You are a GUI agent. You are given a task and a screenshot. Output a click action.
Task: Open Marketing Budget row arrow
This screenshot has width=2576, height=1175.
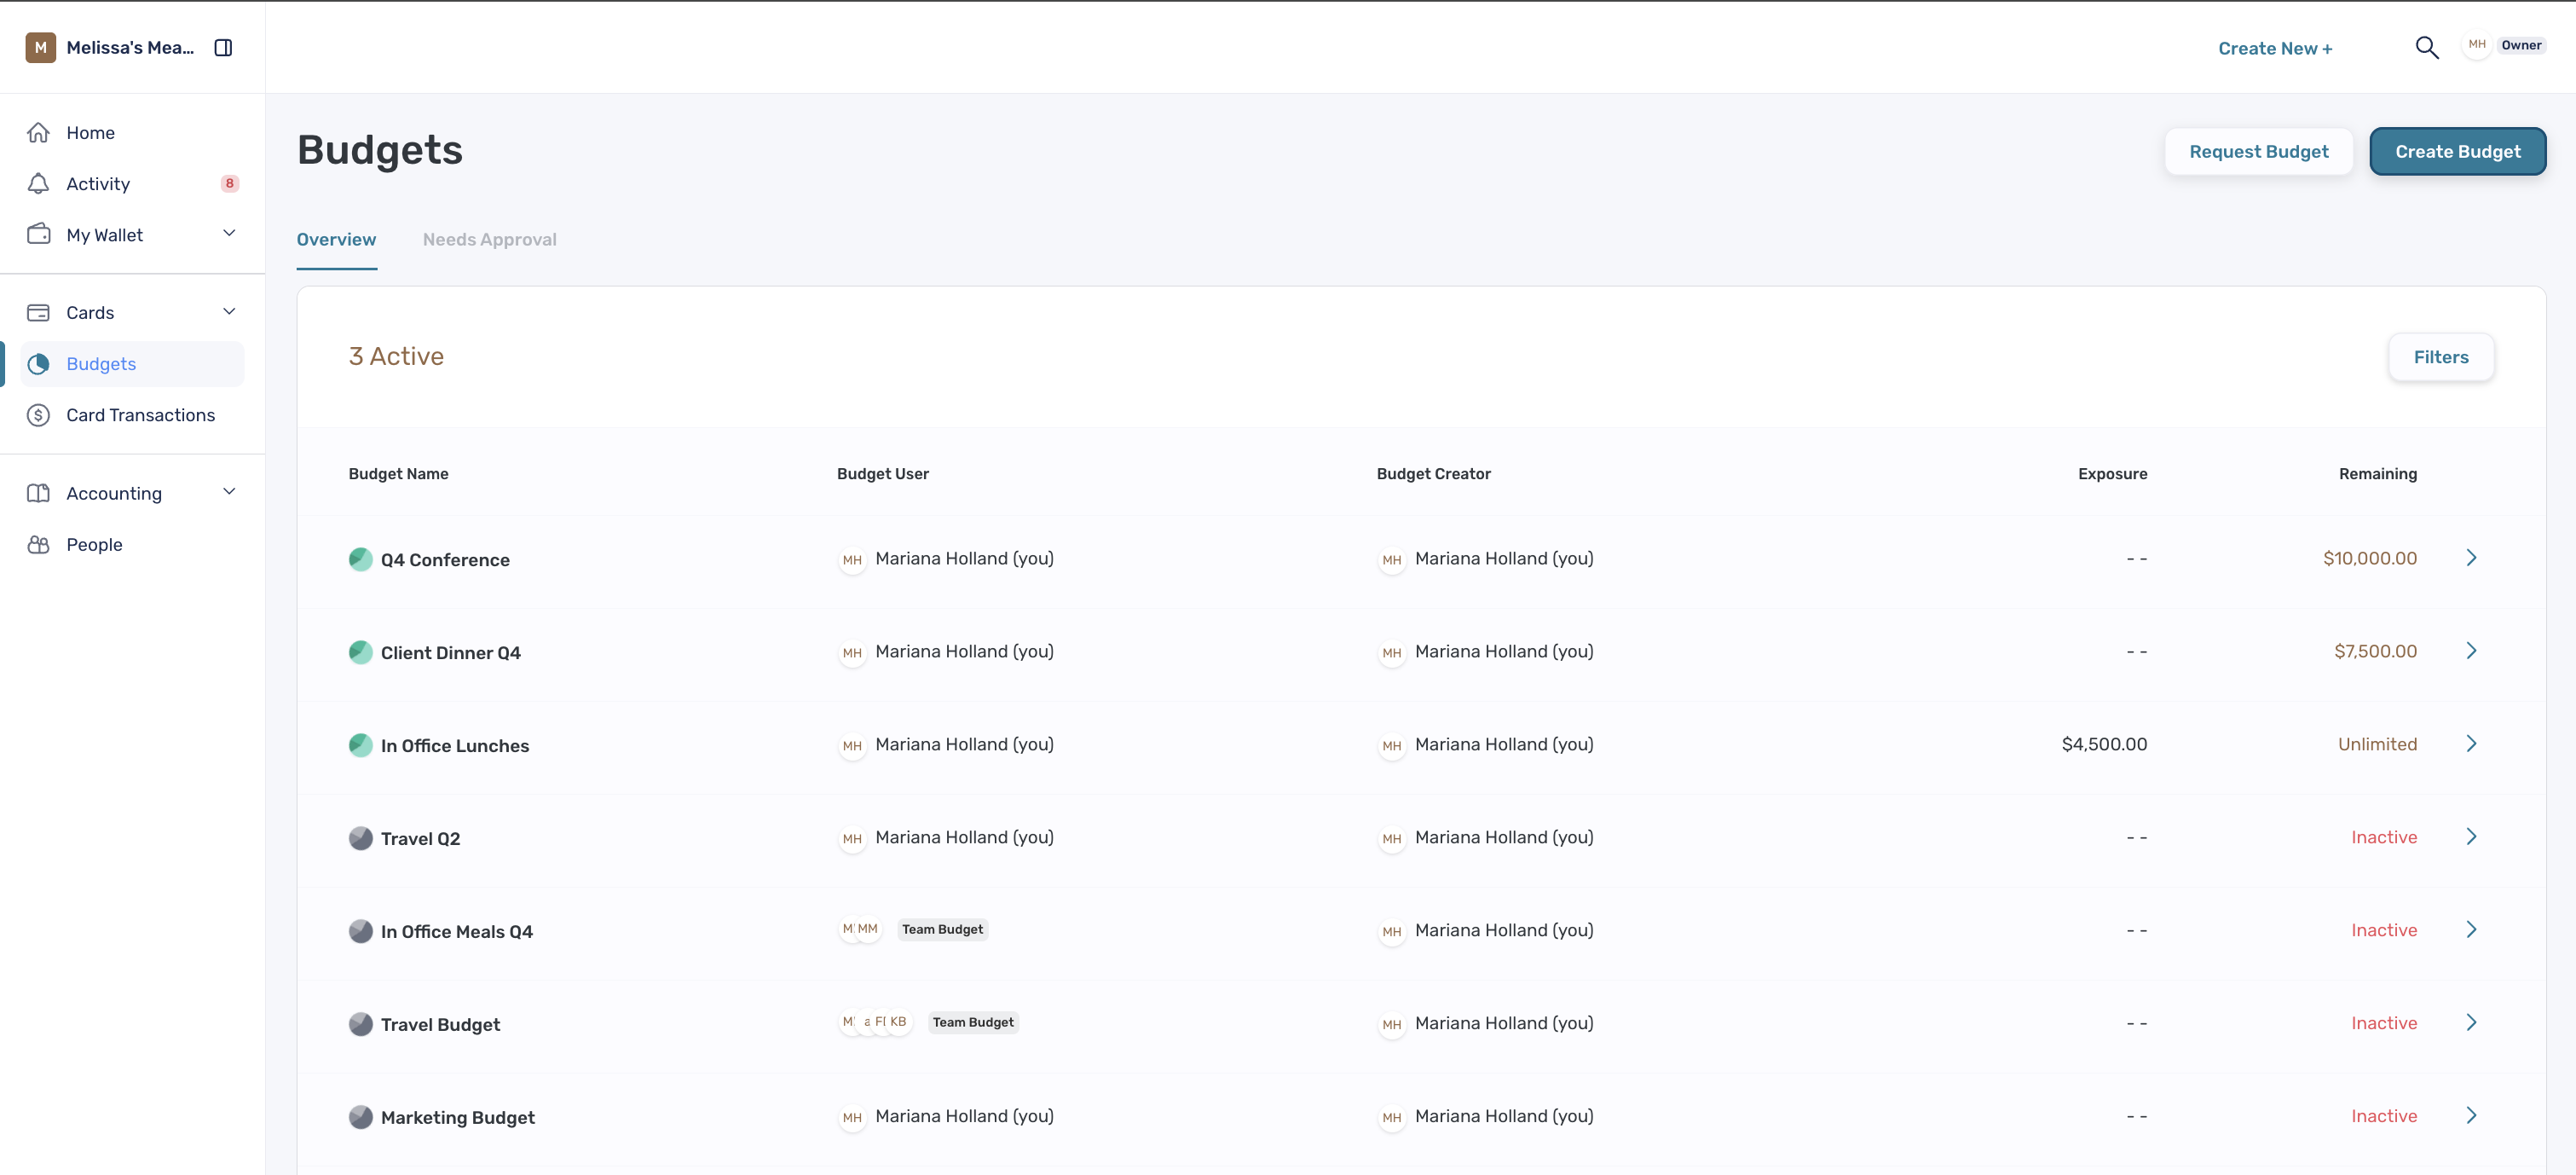[x=2471, y=1116]
